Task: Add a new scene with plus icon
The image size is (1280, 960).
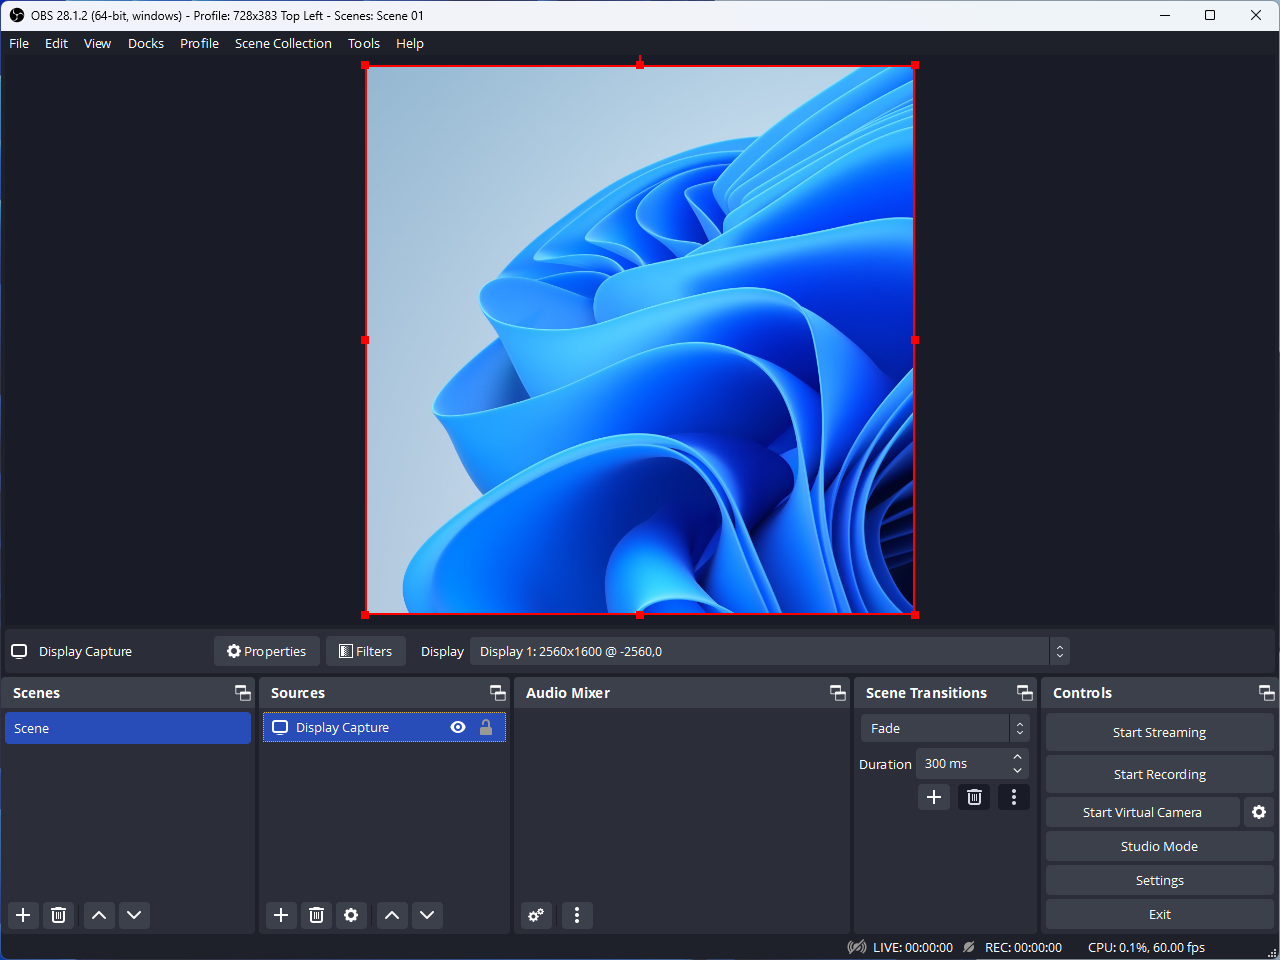Action: click(x=23, y=915)
